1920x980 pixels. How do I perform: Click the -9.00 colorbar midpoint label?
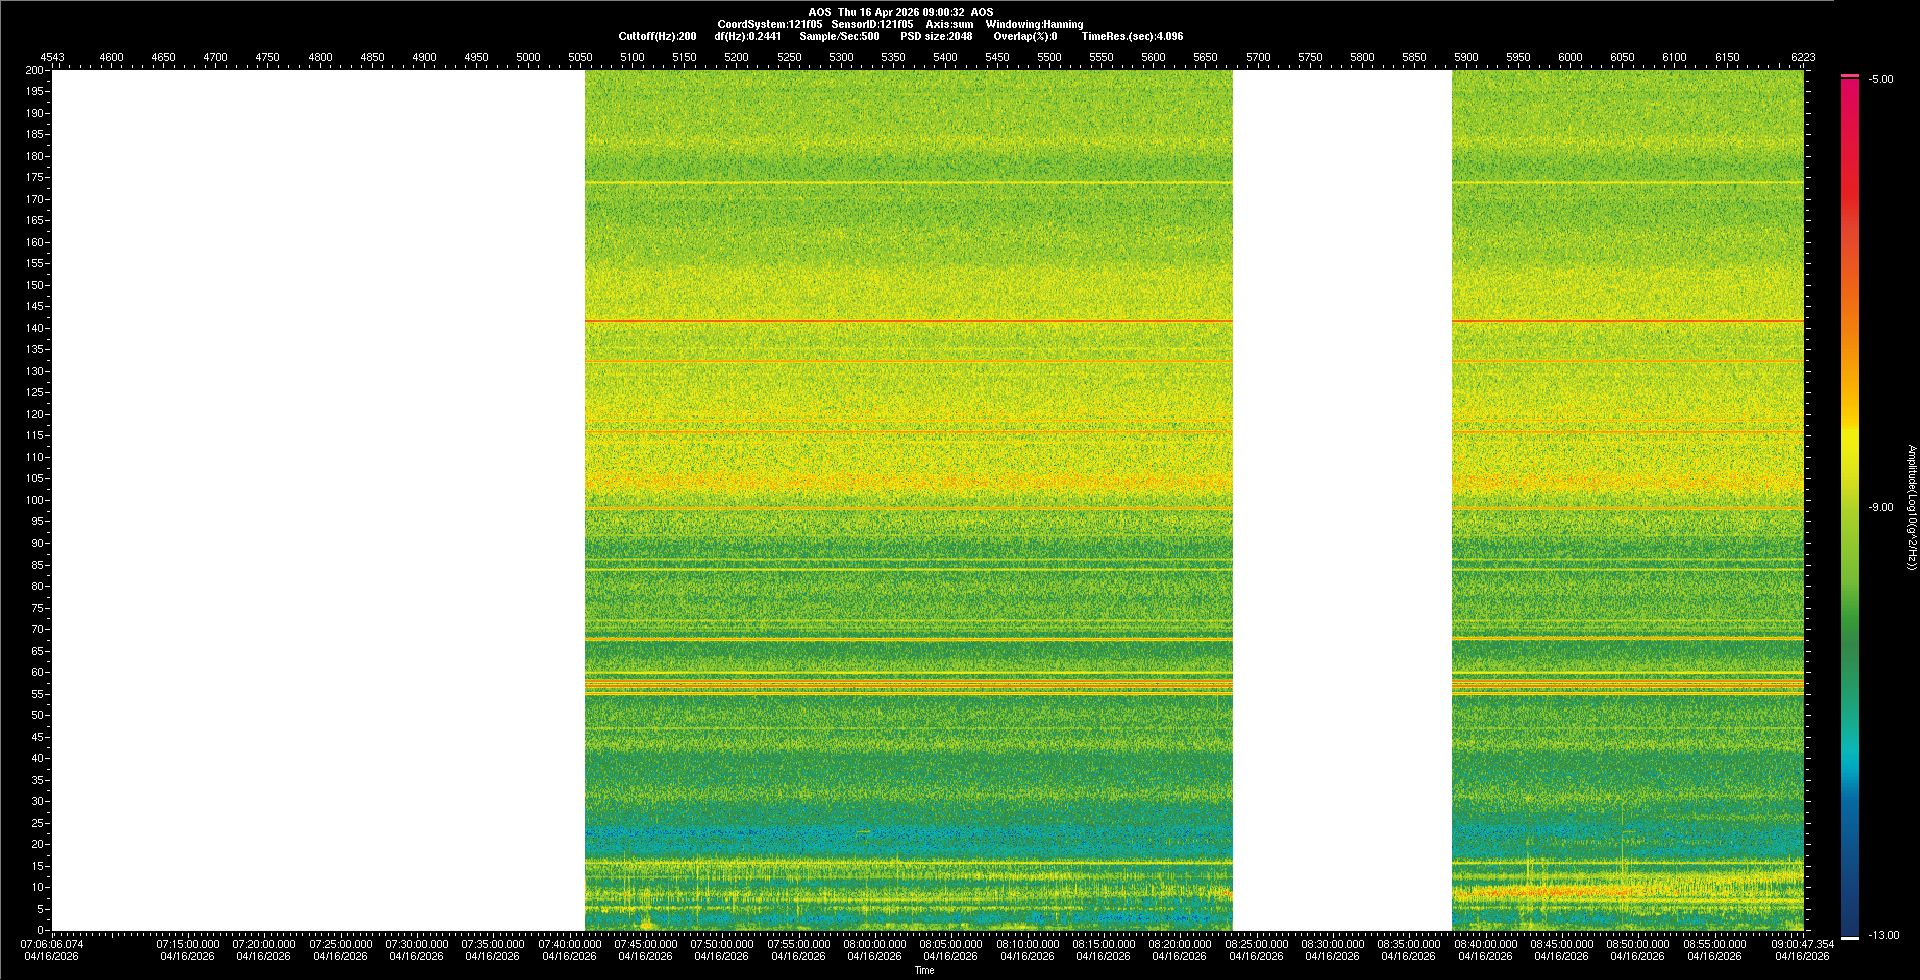[1881, 508]
